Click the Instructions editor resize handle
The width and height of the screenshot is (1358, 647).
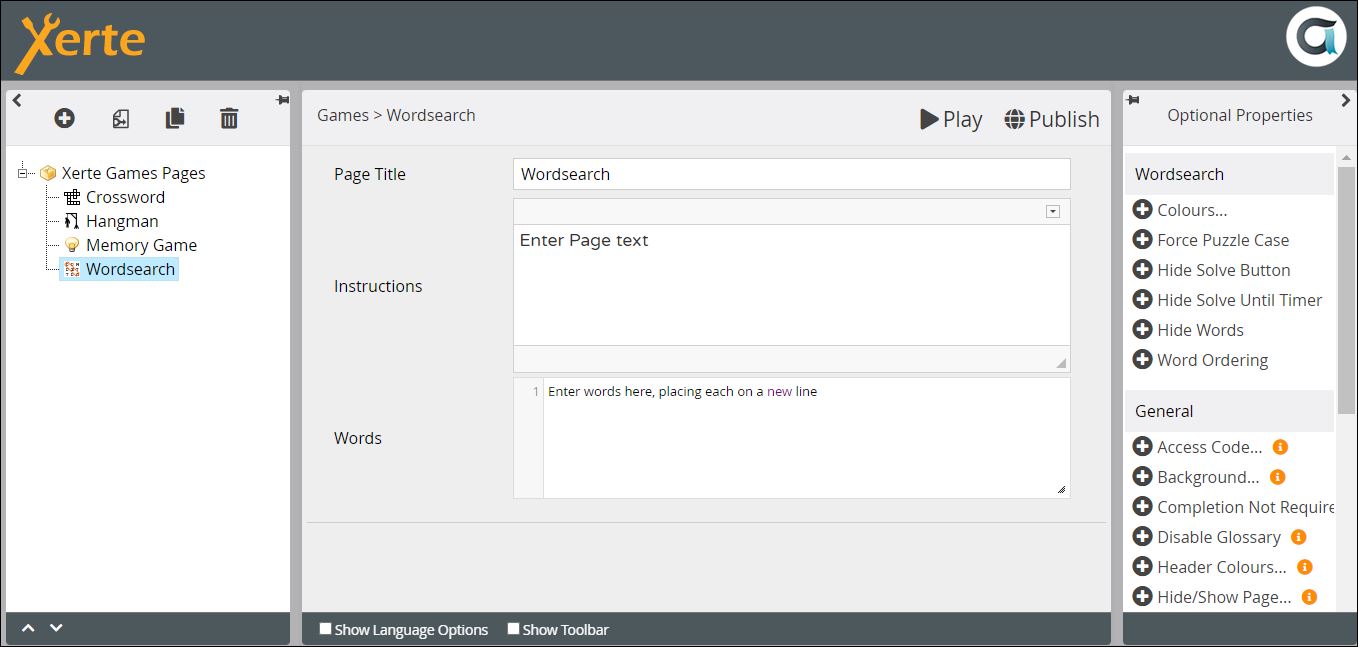[x=1061, y=363]
